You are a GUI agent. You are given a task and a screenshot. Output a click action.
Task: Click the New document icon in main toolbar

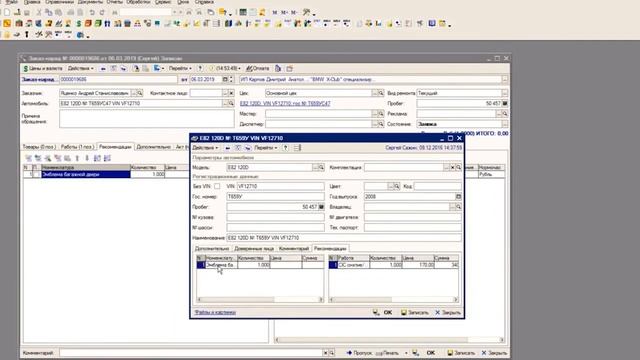[7, 13]
